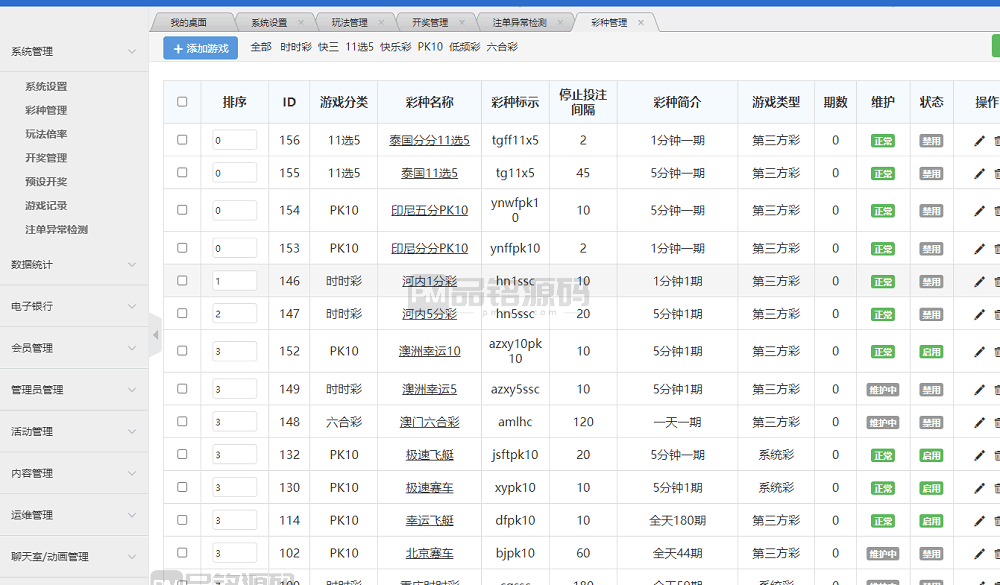Viewport: 1000px width, 585px height.
Task: Toggle the 启用 status badge for 极速飞艇
Action: tap(931, 456)
